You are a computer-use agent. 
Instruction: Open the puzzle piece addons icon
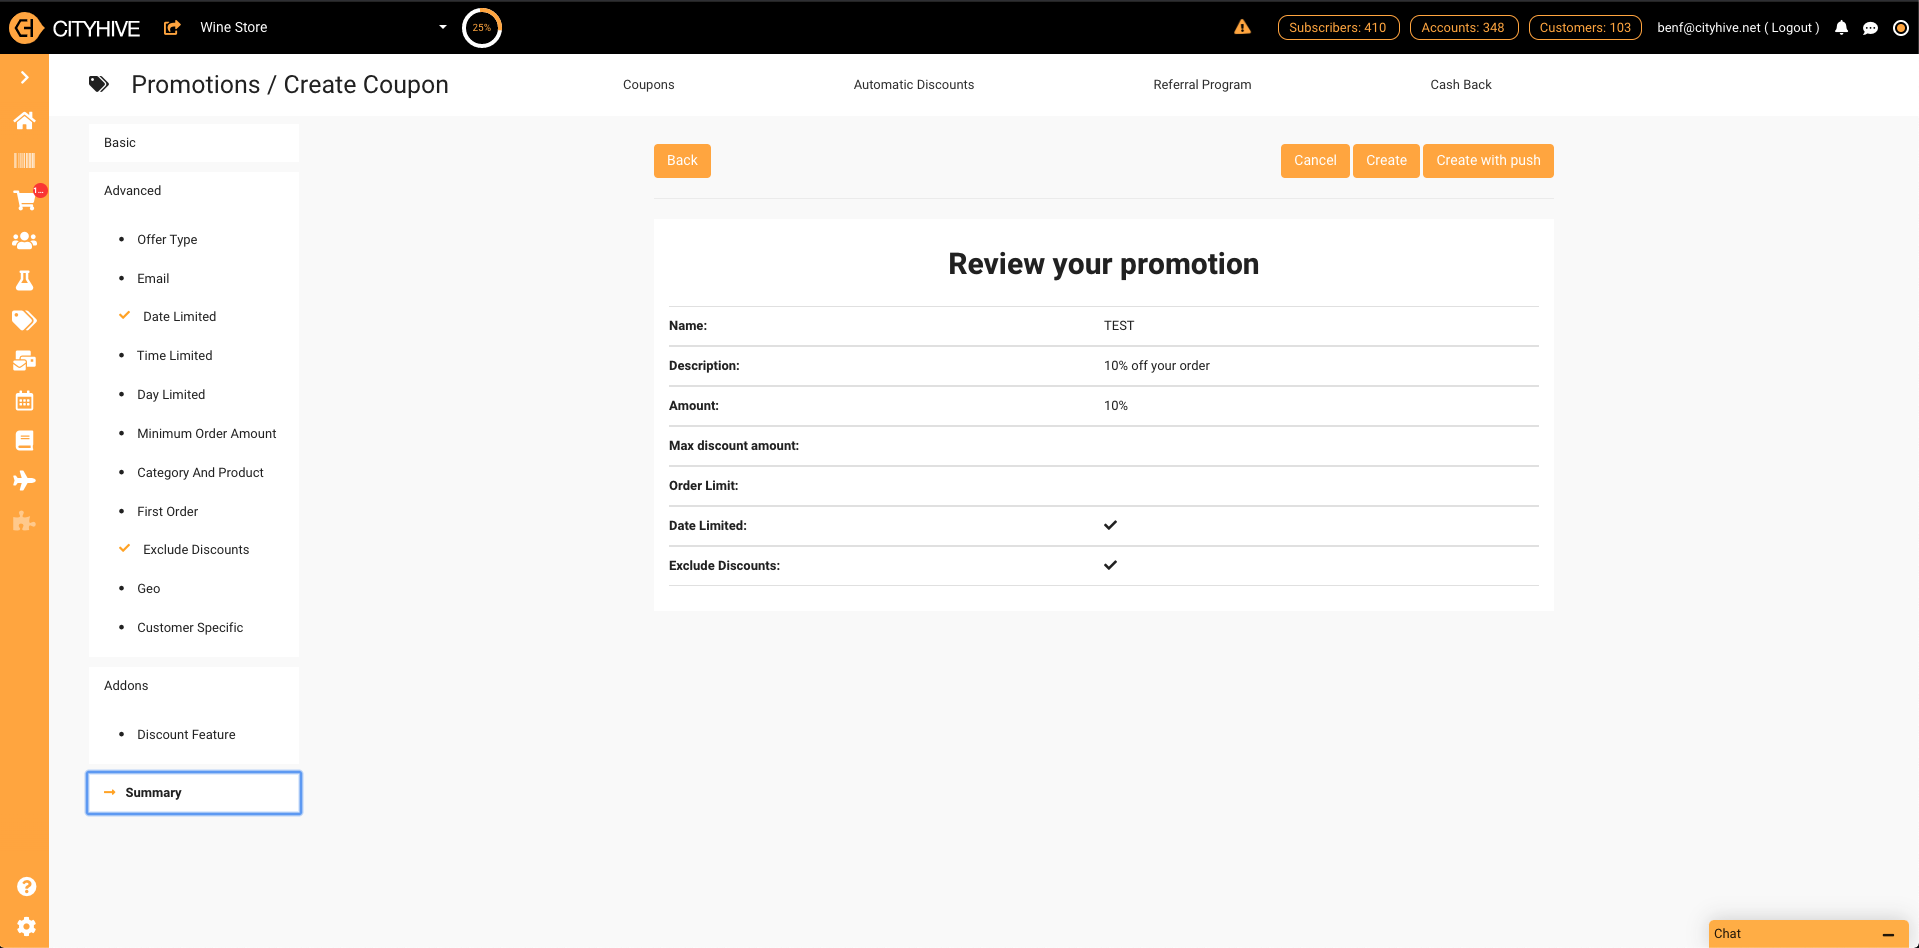[x=24, y=521]
